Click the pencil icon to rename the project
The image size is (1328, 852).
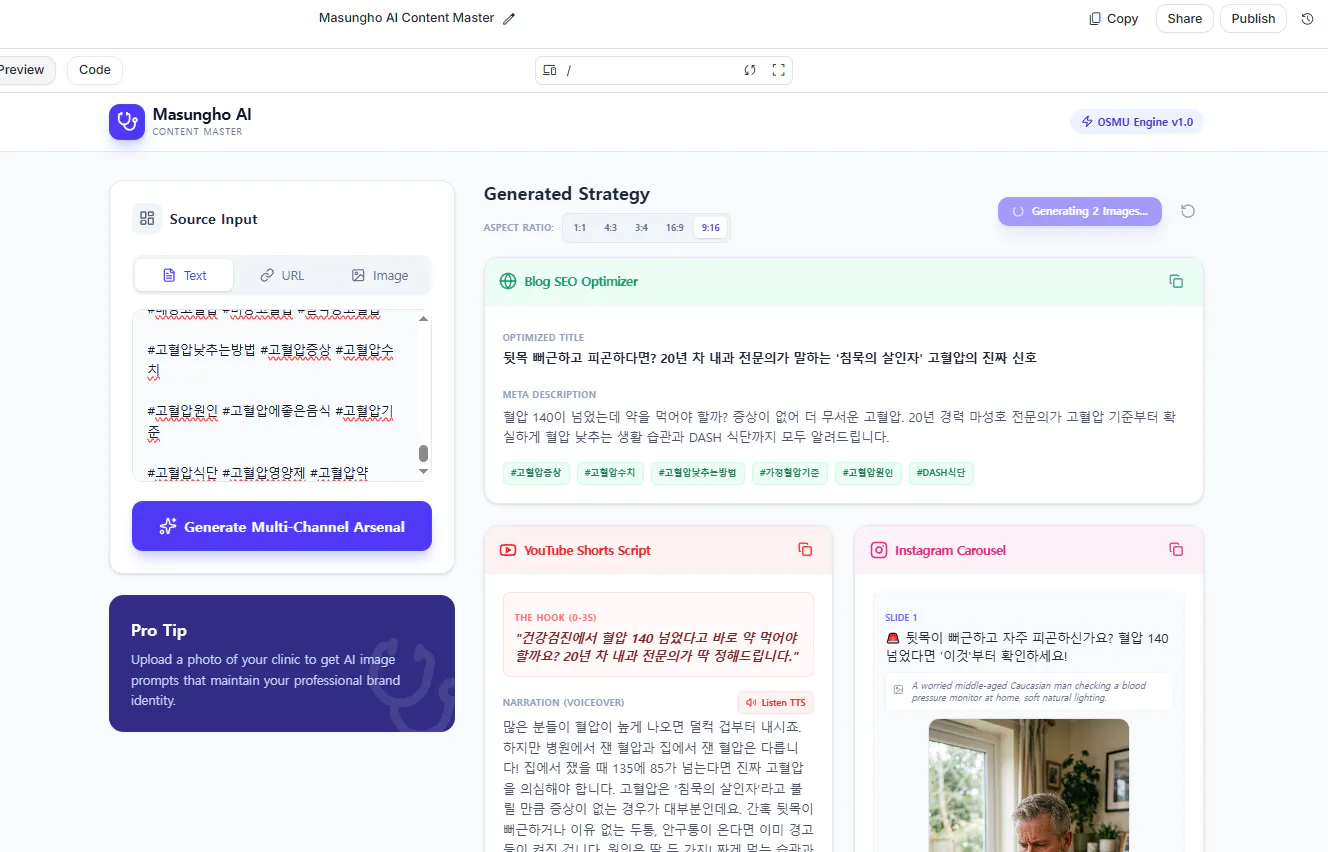click(509, 18)
